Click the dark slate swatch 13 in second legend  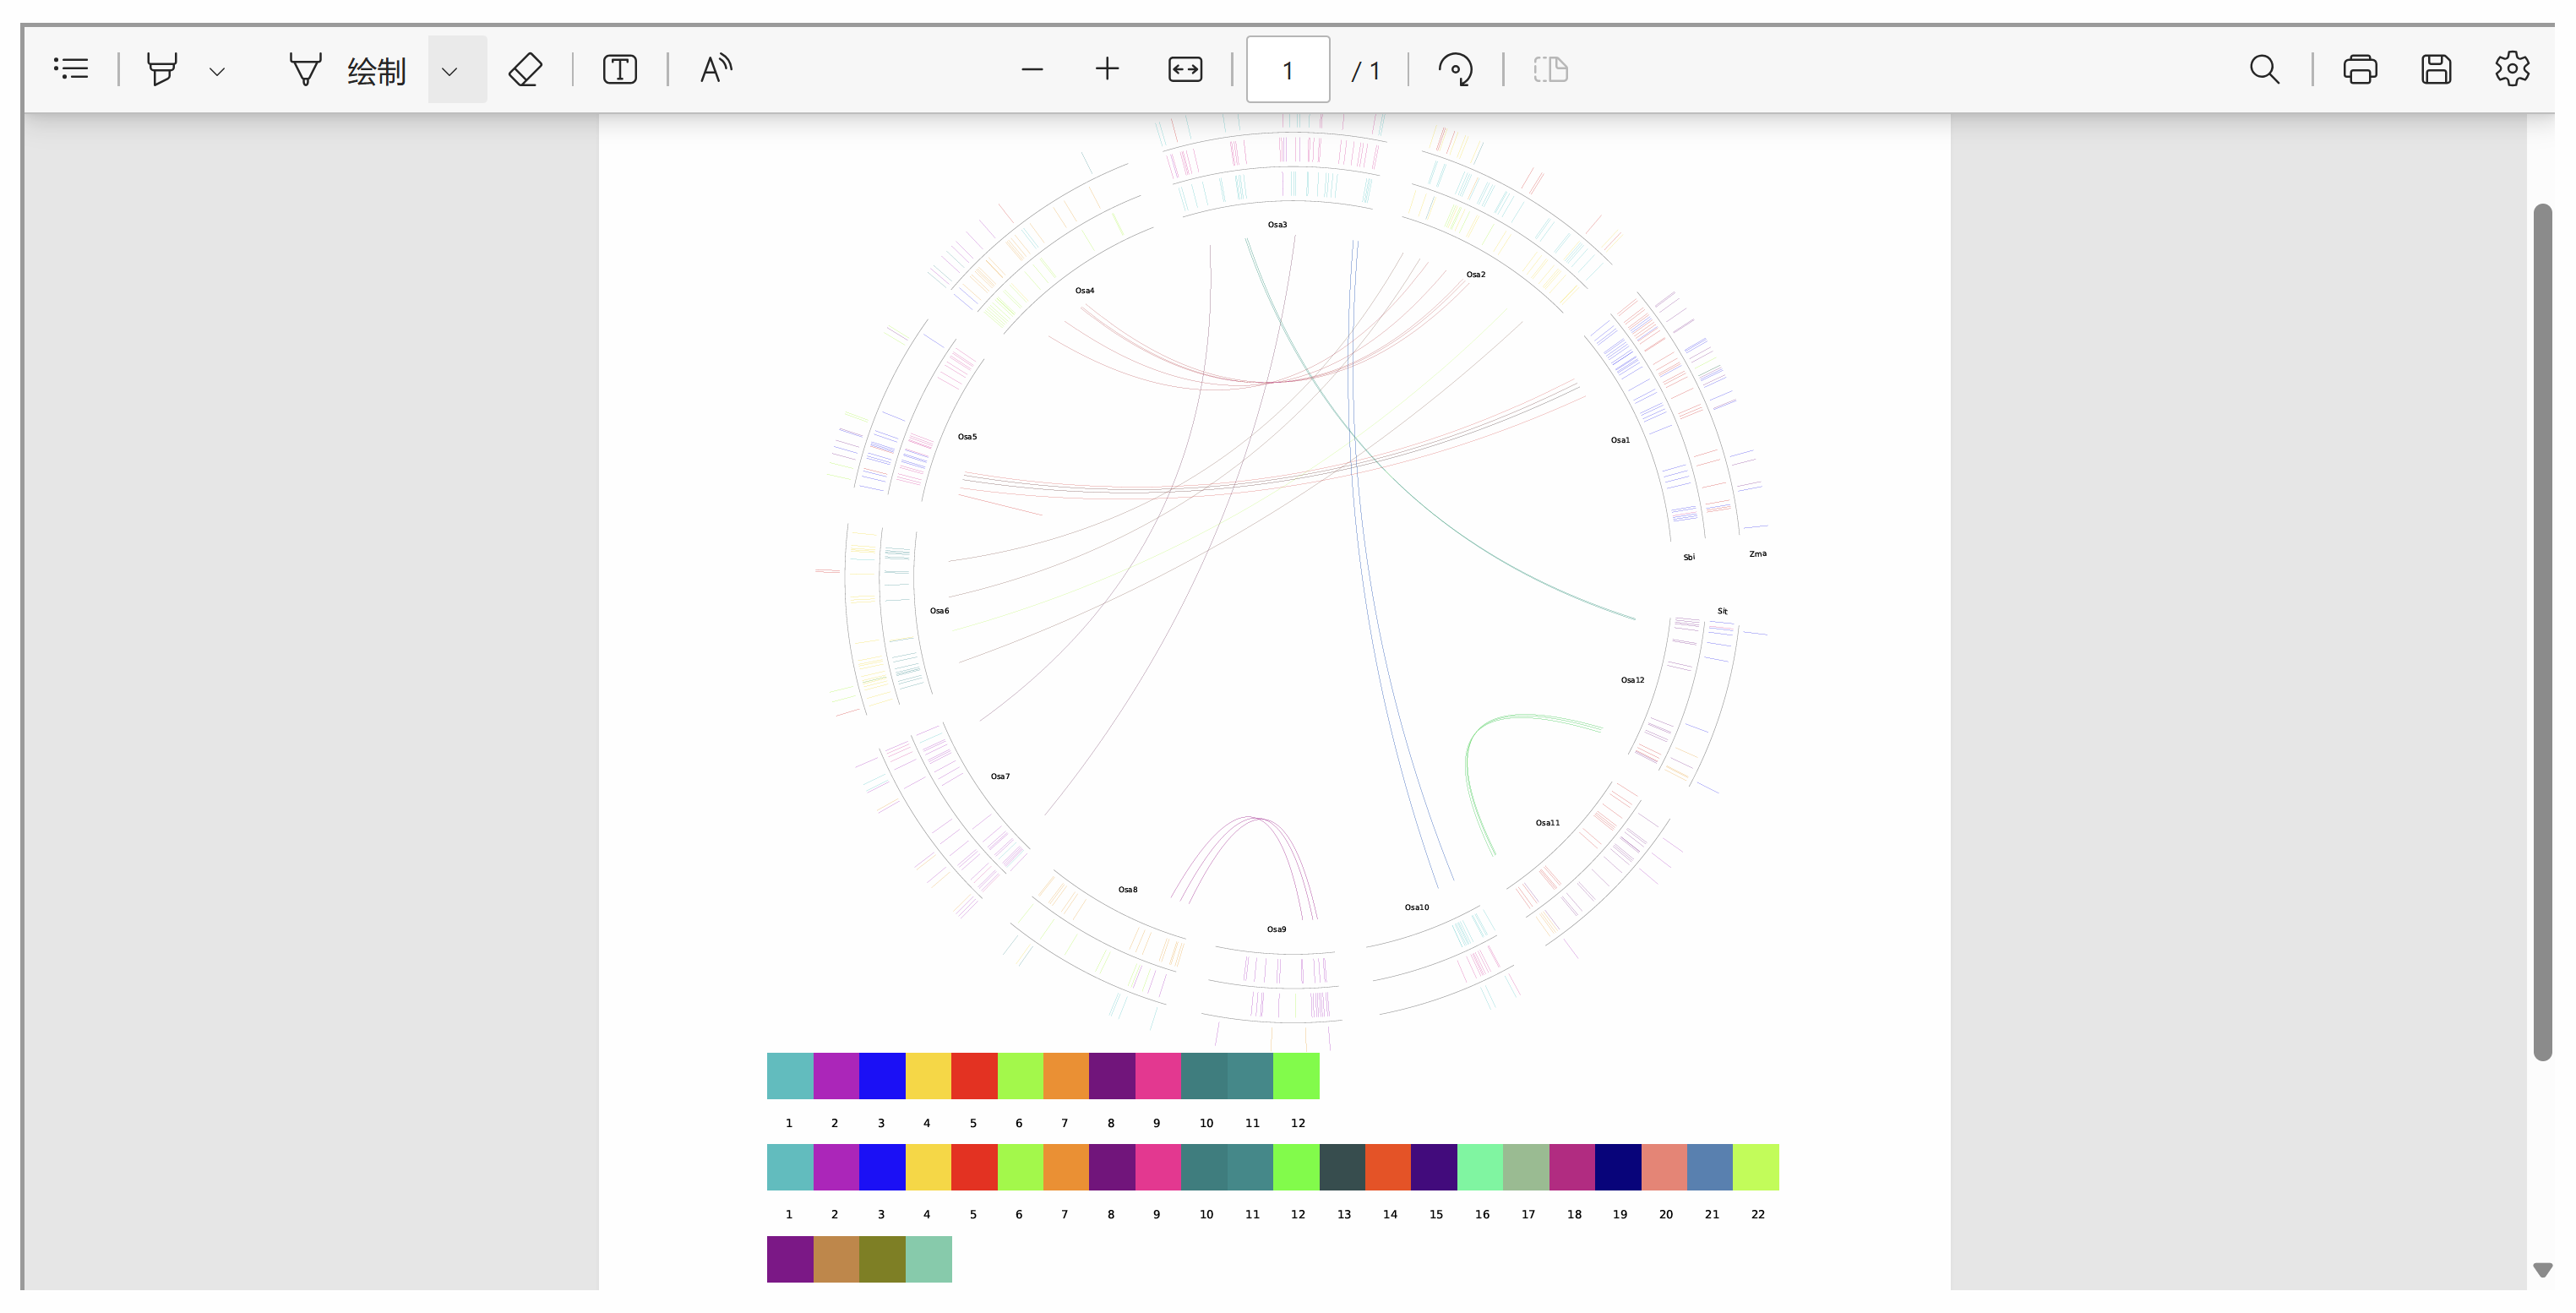(1342, 1167)
